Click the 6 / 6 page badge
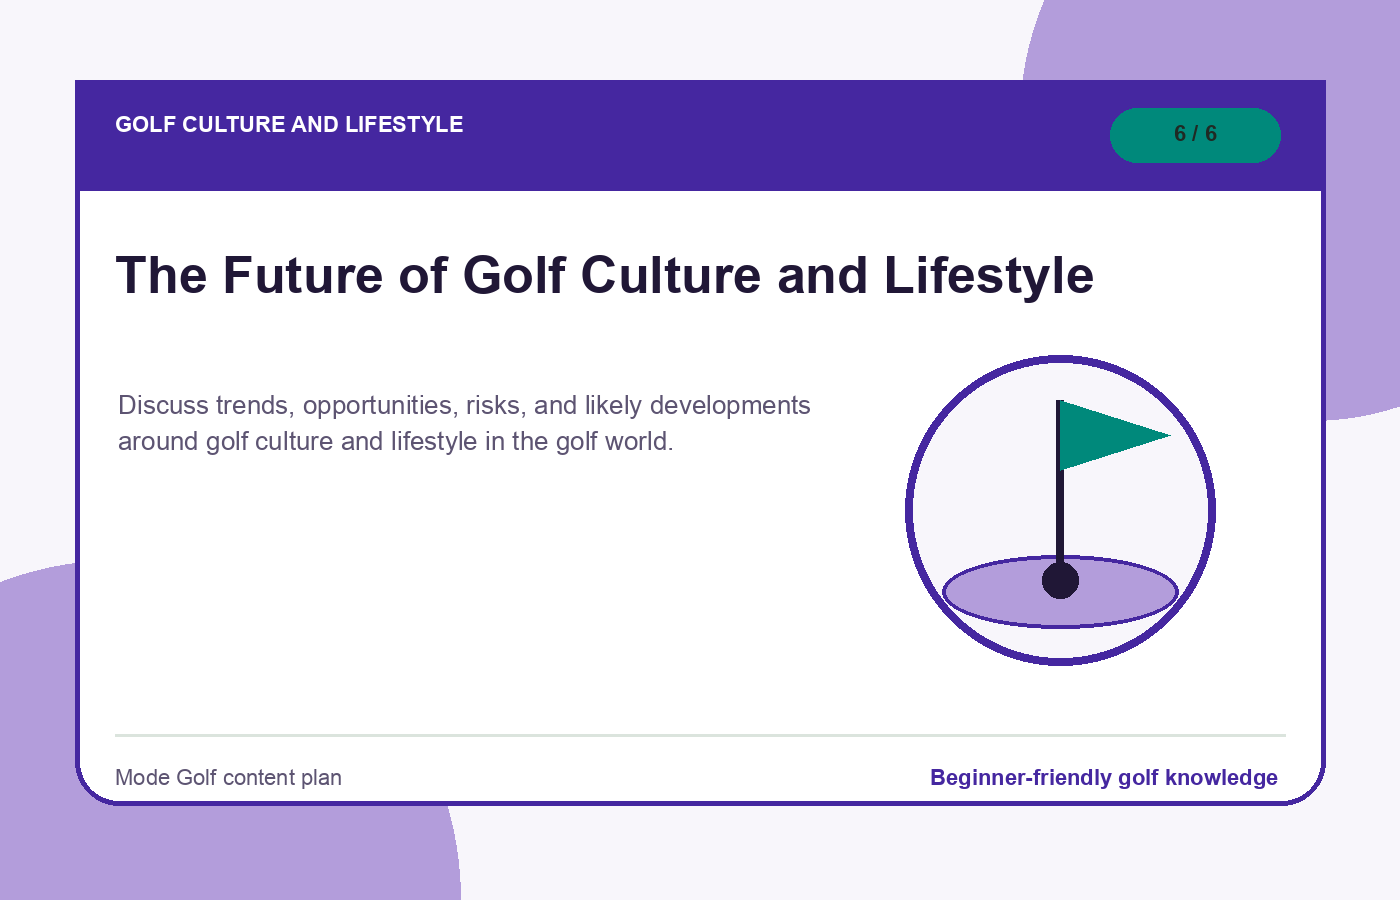1400x900 pixels. click(x=1195, y=135)
